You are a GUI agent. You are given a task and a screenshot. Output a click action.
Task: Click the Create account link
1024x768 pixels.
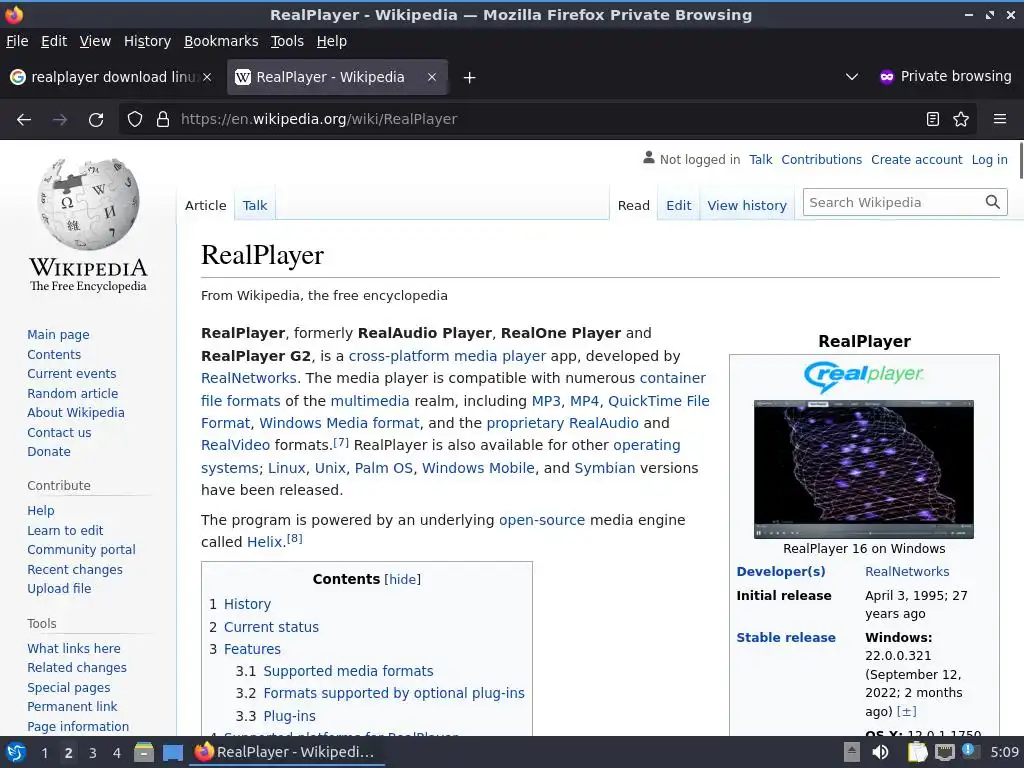click(916, 160)
